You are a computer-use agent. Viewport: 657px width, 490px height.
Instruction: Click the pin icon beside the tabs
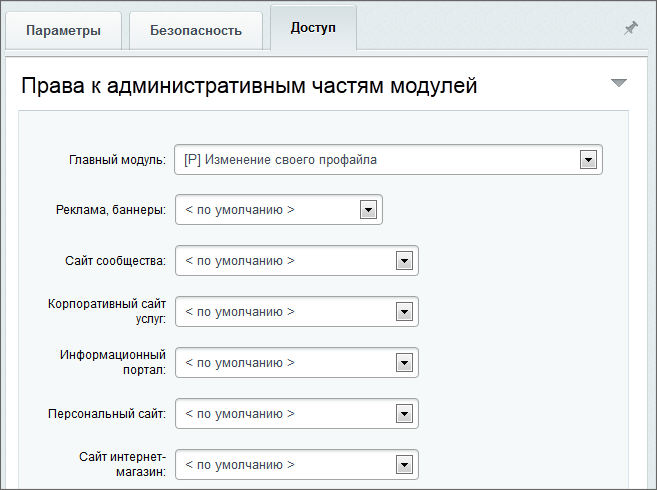[630, 29]
